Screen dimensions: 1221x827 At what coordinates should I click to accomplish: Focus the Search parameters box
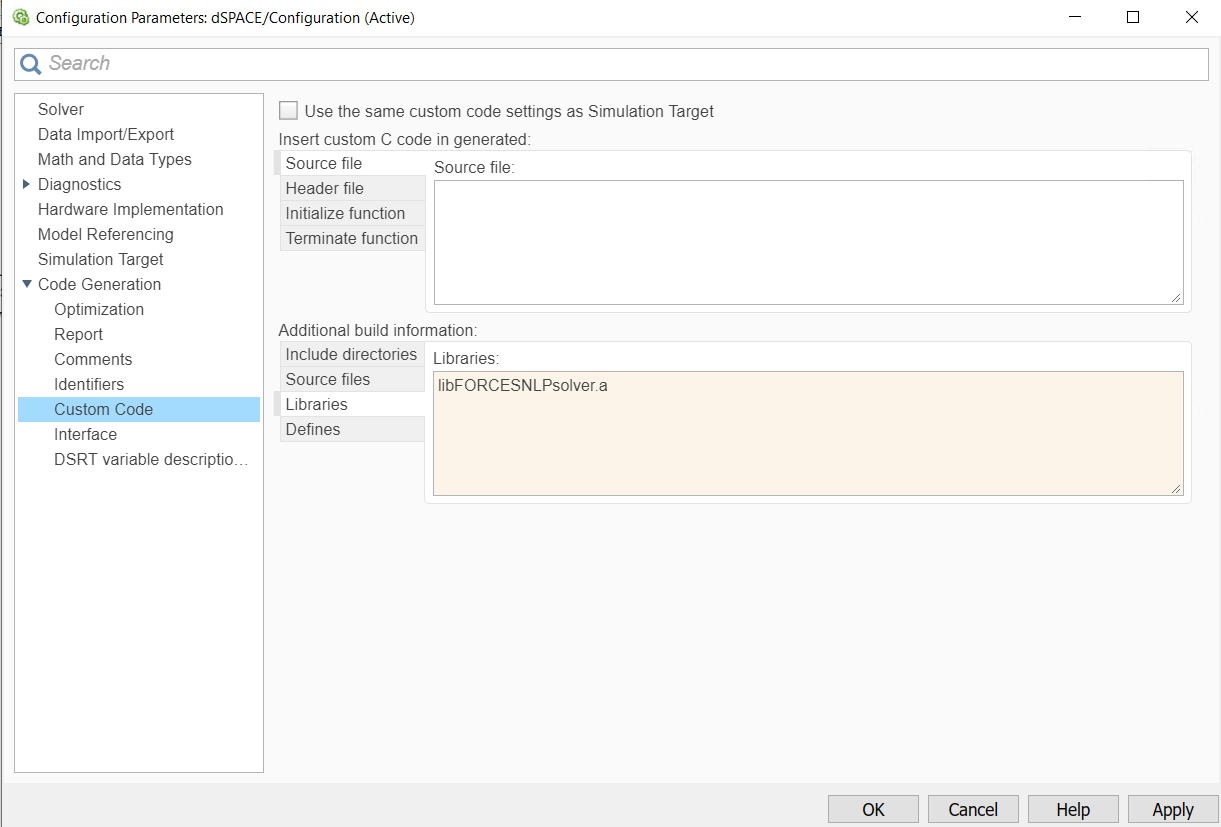[620, 64]
